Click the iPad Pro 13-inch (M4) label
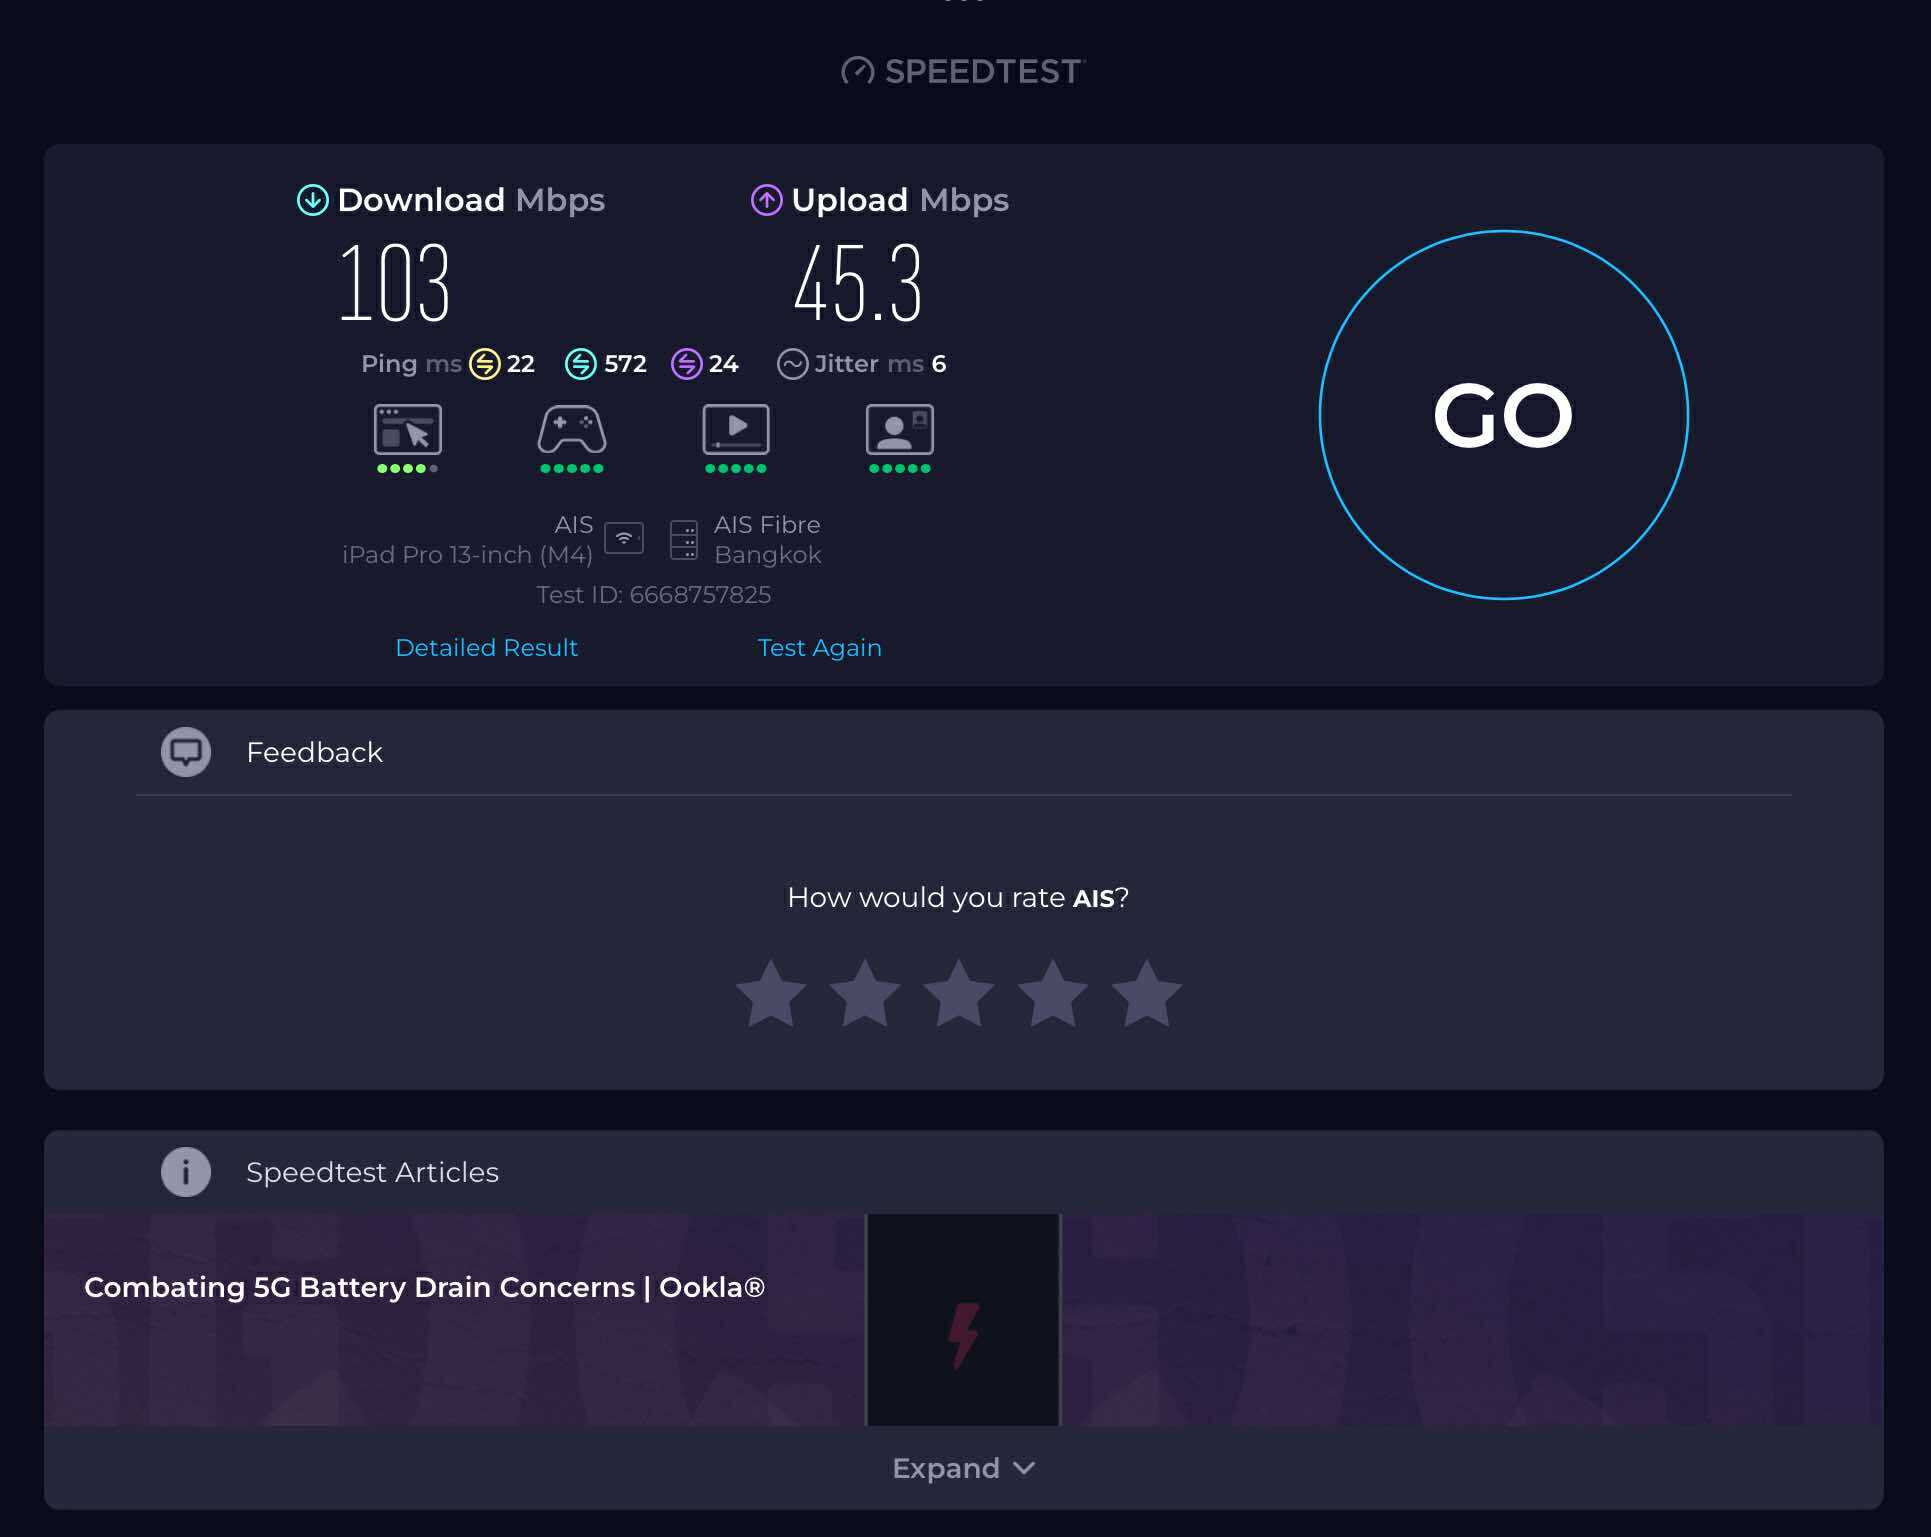This screenshot has width=1931, height=1537. pyautogui.click(x=467, y=555)
